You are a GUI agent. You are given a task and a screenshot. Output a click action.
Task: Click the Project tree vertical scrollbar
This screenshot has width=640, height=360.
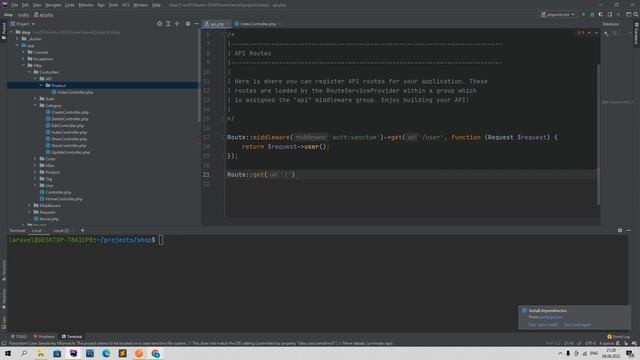pos(199,76)
